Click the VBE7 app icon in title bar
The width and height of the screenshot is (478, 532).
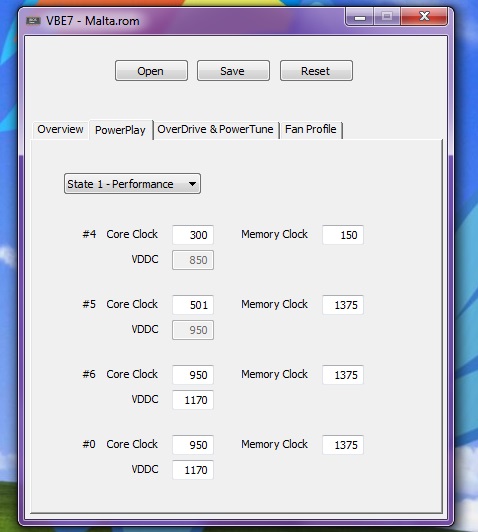(33, 21)
